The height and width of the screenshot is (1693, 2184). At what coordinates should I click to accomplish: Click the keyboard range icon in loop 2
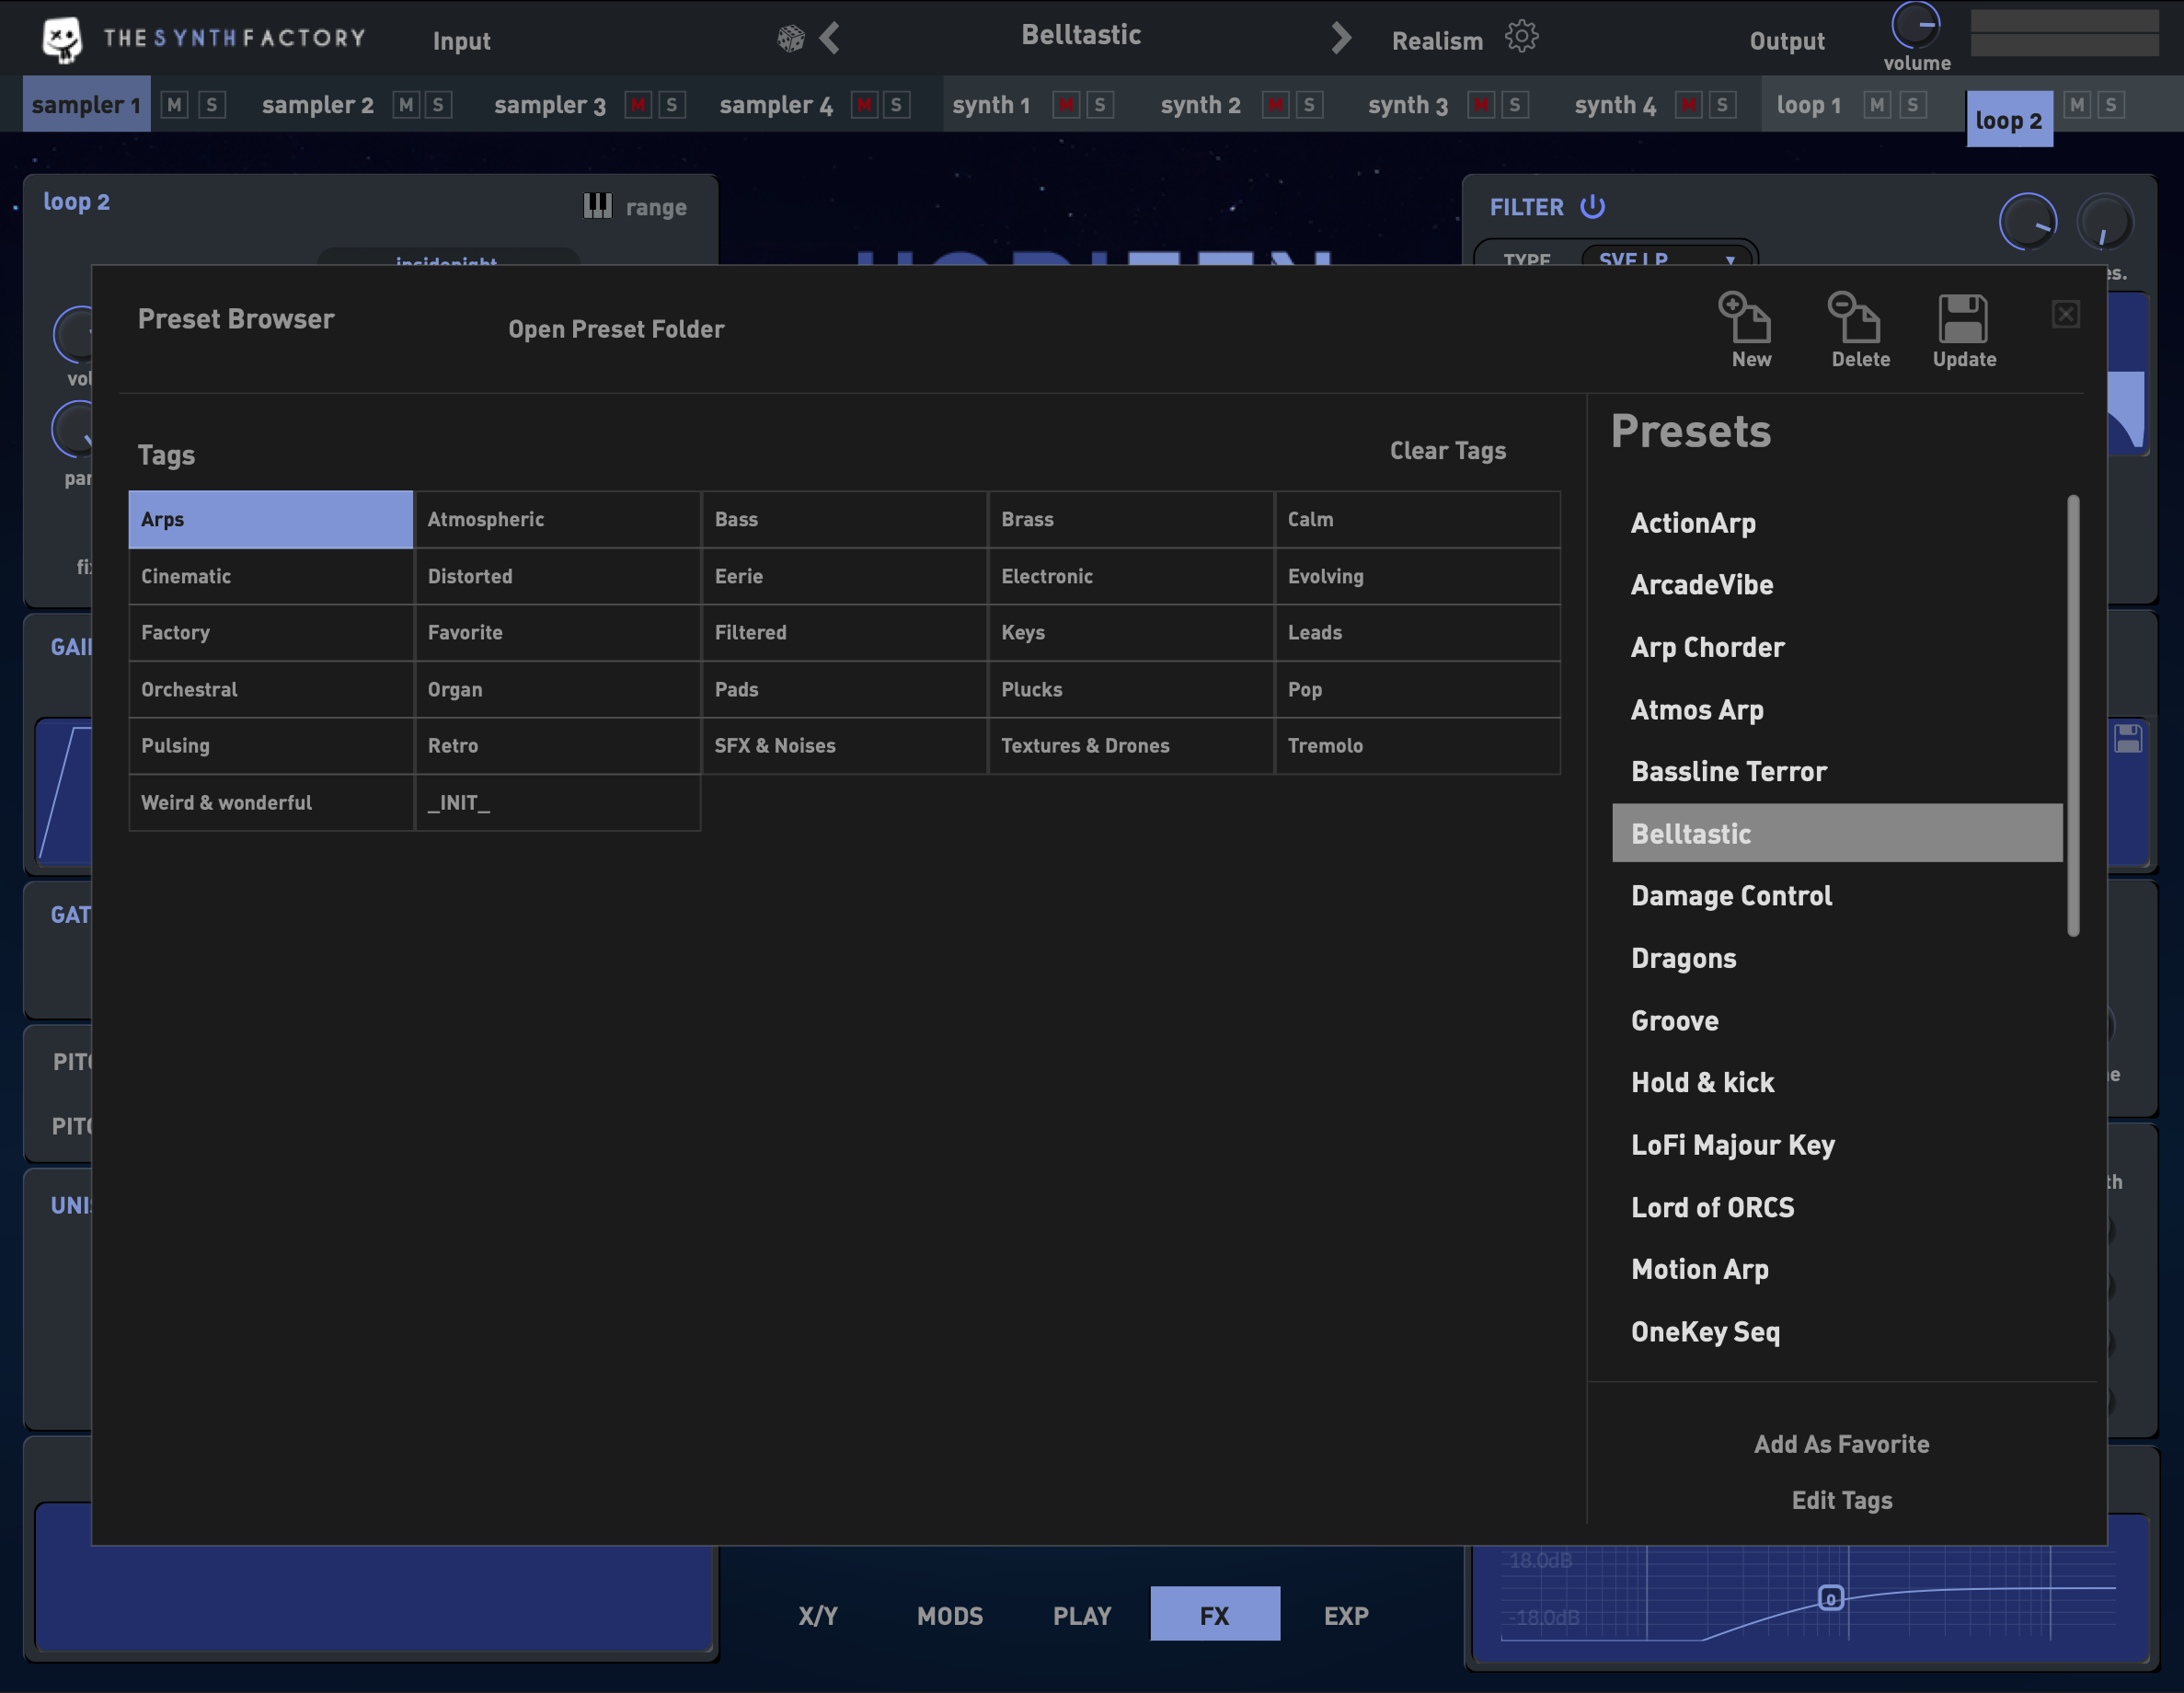coord(597,206)
